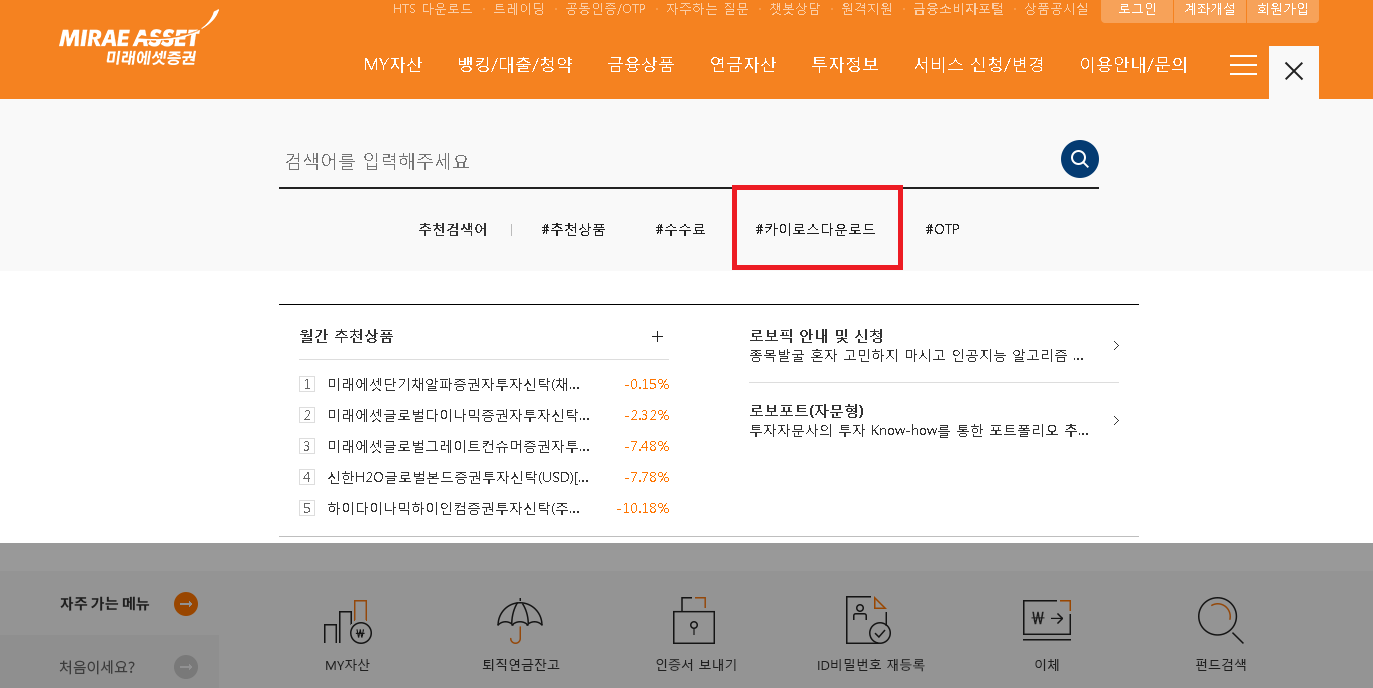The width and height of the screenshot is (1373, 688).
Task: Click the 로그인 button
Action: (x=1137, y=10)
